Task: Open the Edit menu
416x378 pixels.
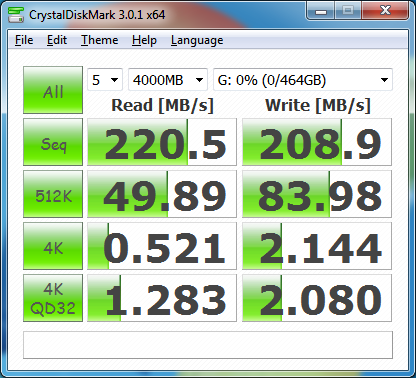Action: (57, 40)
